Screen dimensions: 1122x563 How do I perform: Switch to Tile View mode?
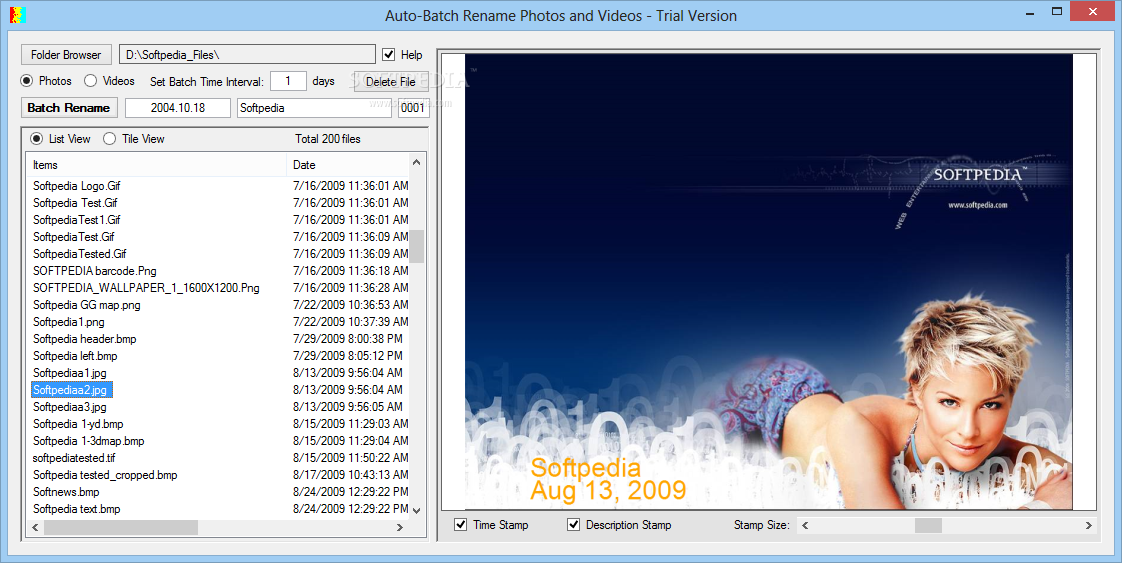coord(109,139)
